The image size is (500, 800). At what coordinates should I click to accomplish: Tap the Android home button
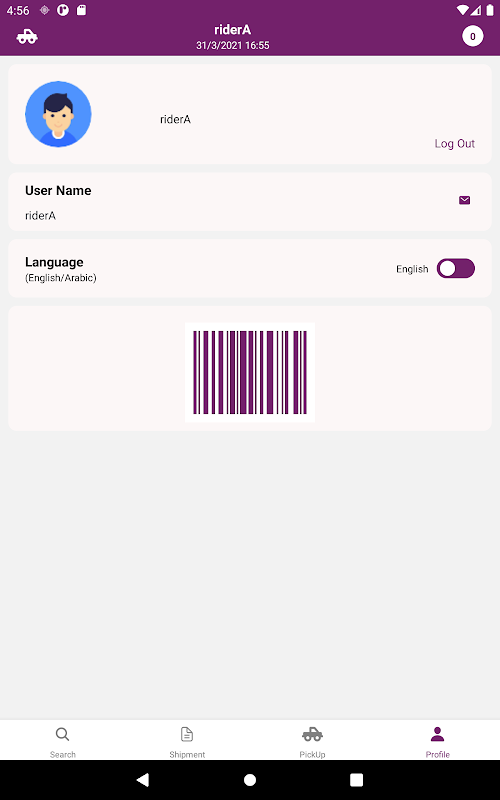(250, 780)
